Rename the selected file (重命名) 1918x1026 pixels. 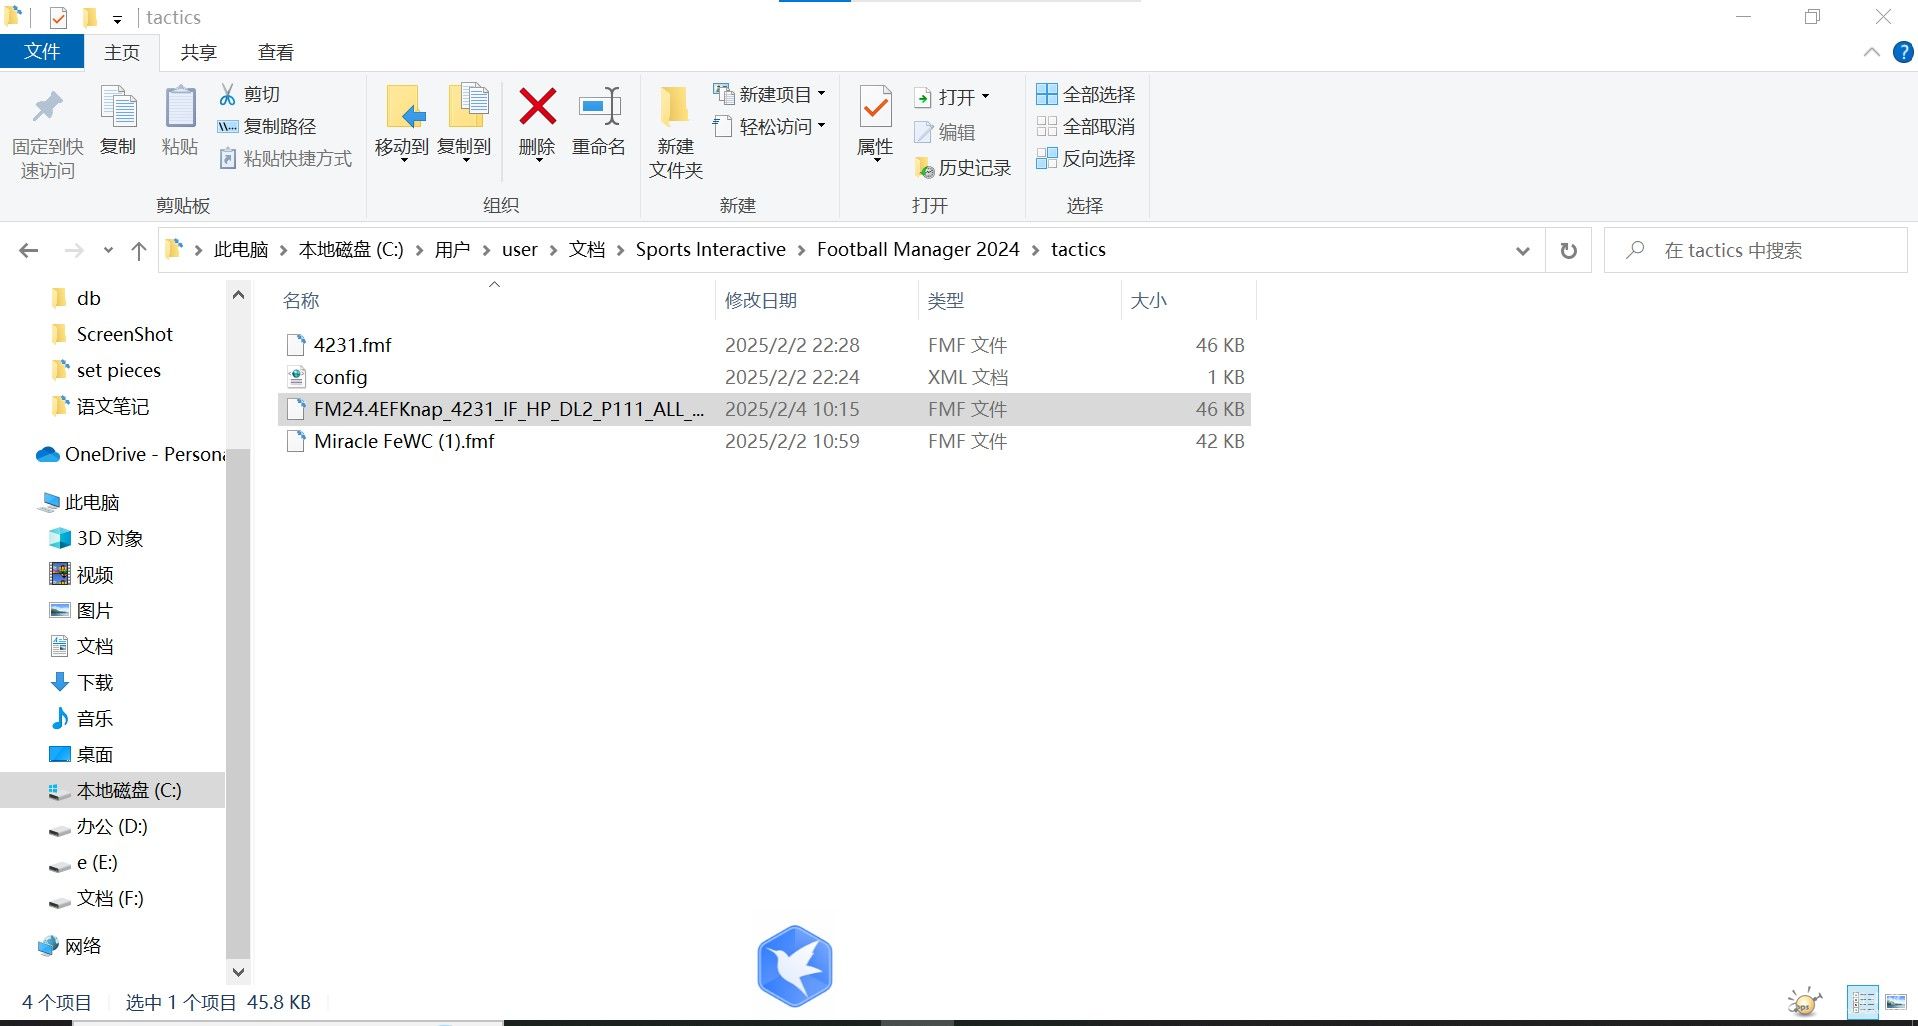click(599, 121)
